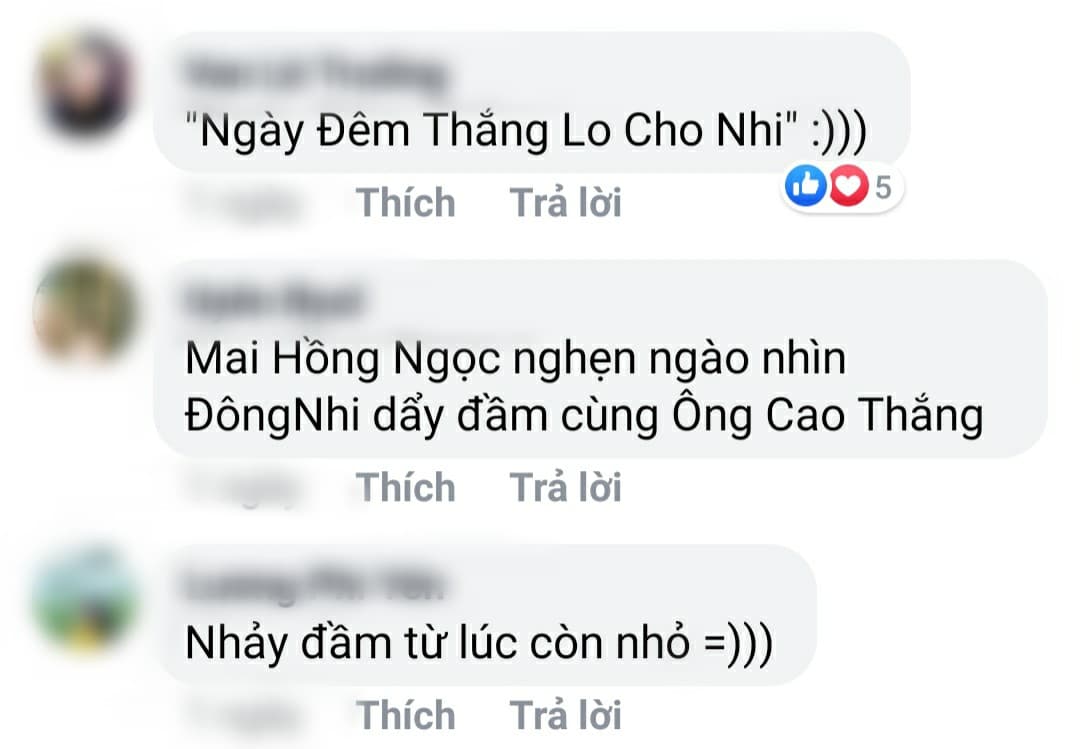Click Trả lời under "Nhảy đầm từ lúc còn nhỏ"
The image size is (1080, 749).
tap(565, 715)
